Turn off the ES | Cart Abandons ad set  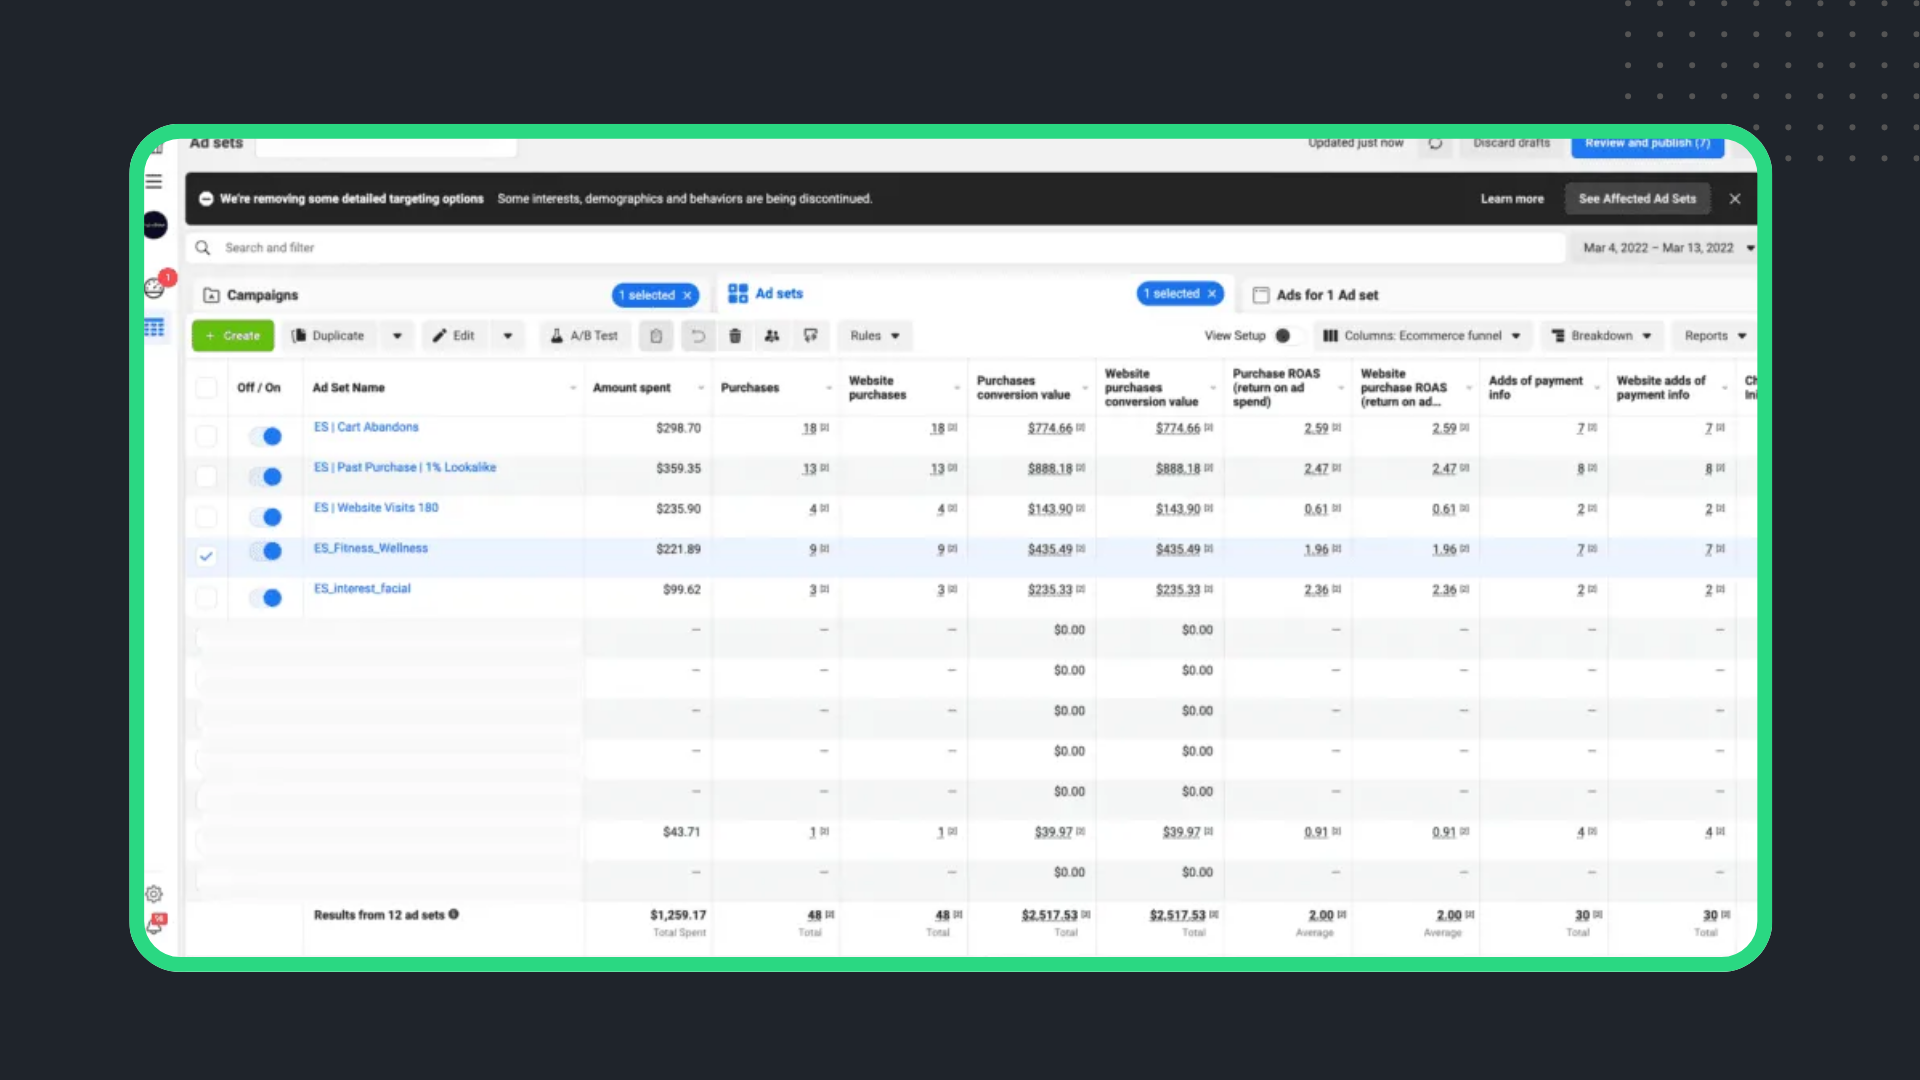pos(266,436)
